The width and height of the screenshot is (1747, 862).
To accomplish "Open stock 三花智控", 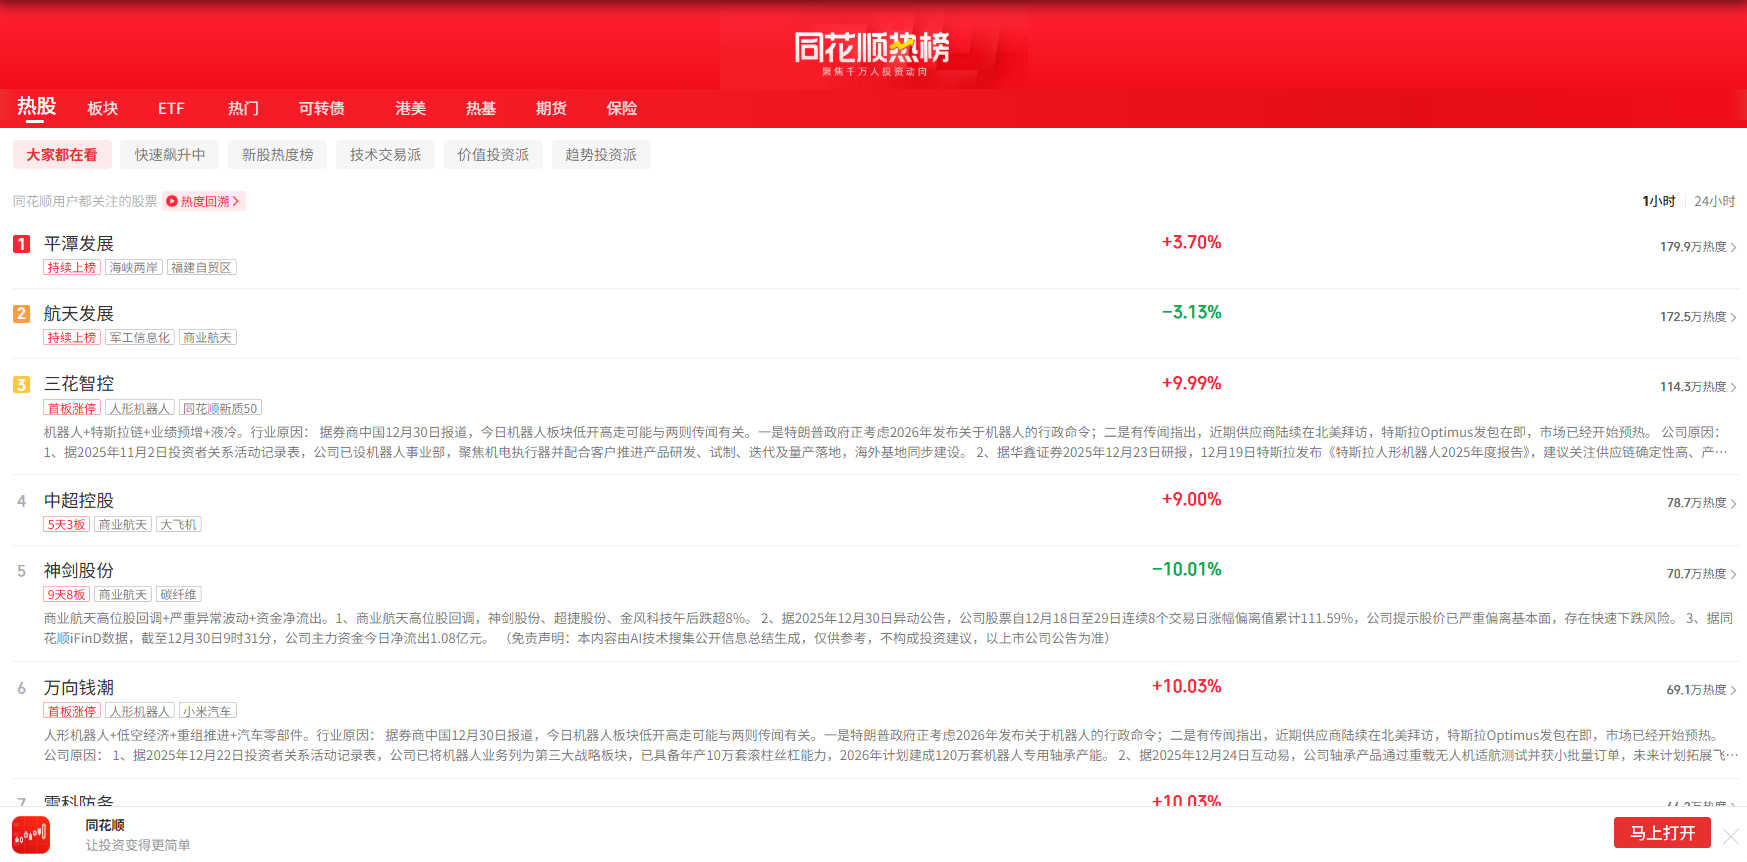I will click(79, 384).
